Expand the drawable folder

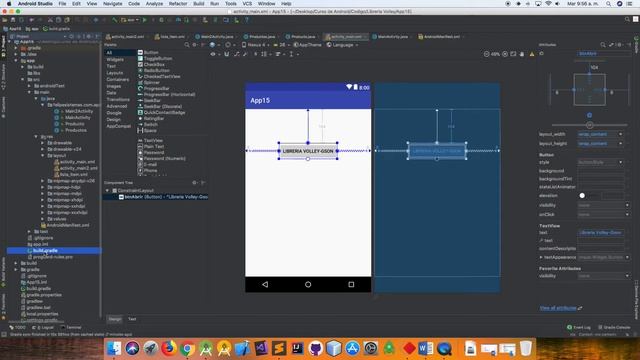click(x=42, y=143)
